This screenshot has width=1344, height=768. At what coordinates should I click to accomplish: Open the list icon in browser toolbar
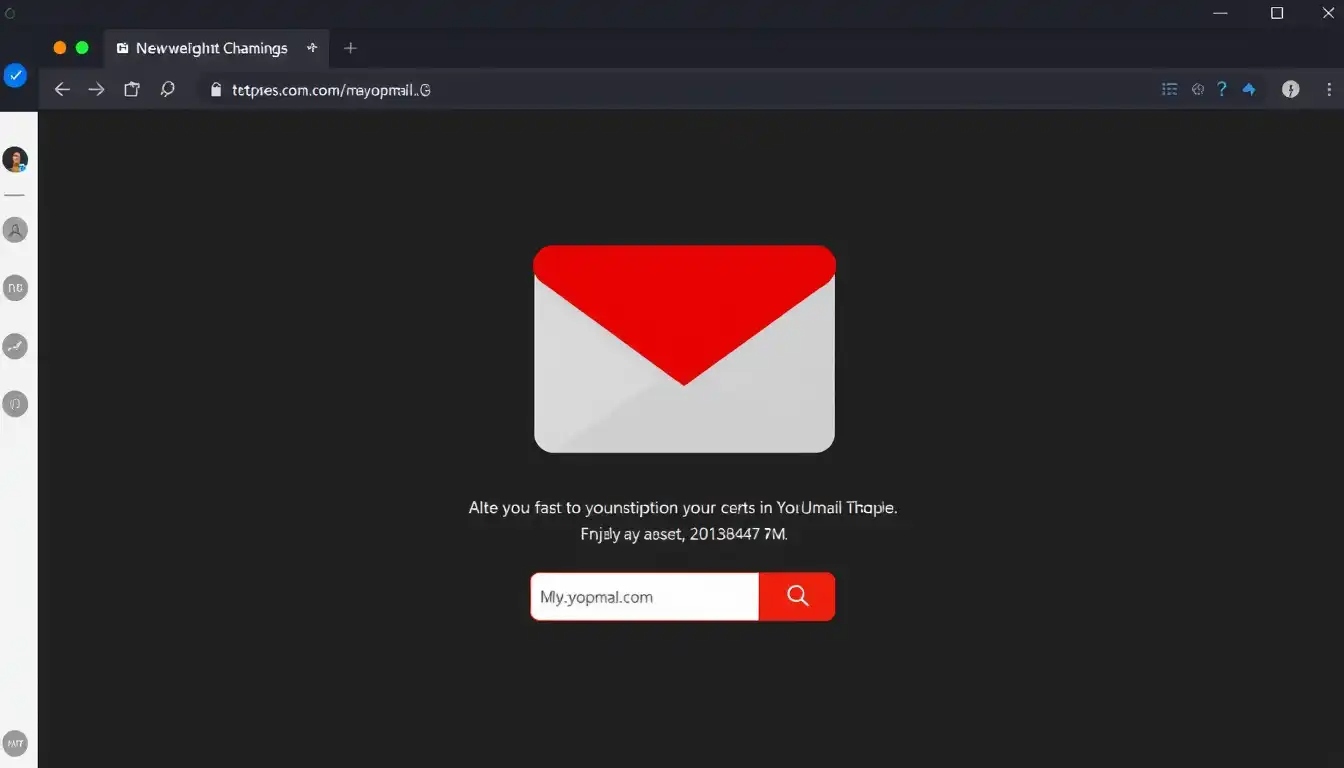coord(1169,89)
